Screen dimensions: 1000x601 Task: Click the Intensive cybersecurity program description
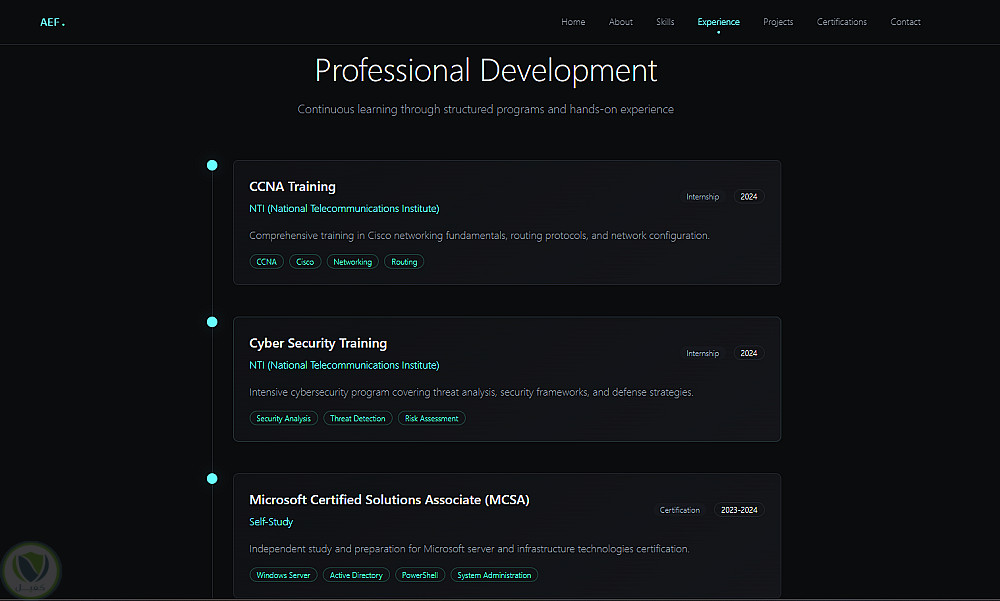coord(471,392)
